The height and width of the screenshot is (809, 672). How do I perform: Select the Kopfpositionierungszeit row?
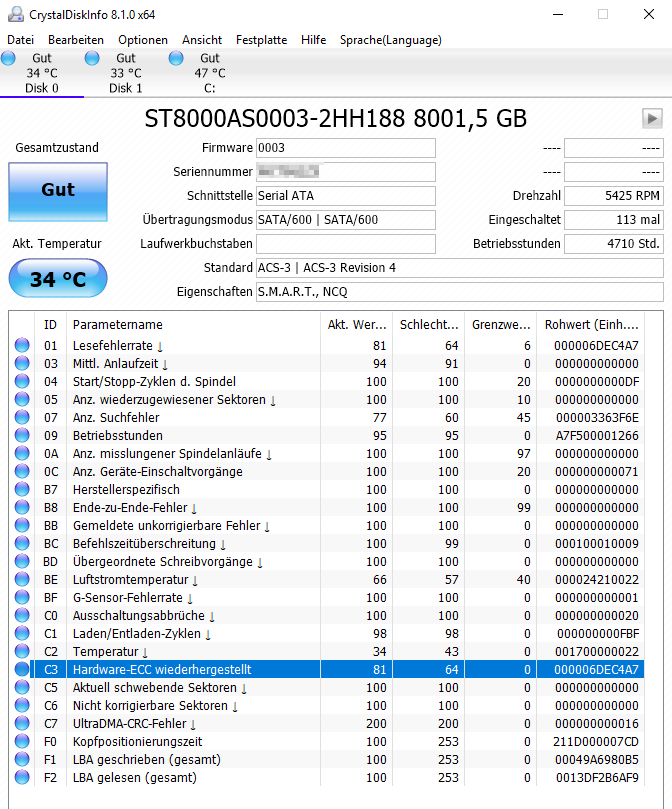(x=327, y=741)
